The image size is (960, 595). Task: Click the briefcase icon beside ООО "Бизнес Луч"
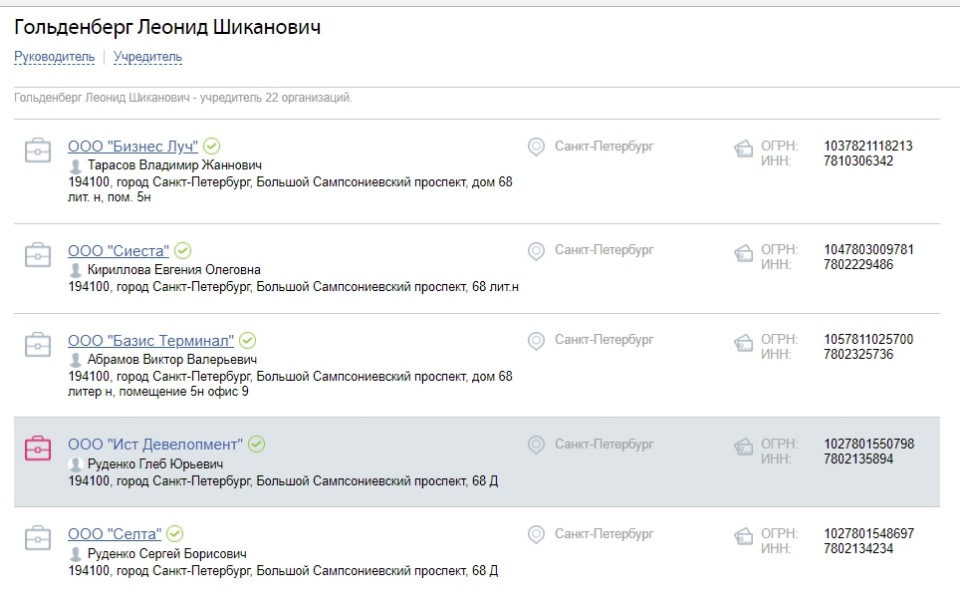(x=37, y=150)
